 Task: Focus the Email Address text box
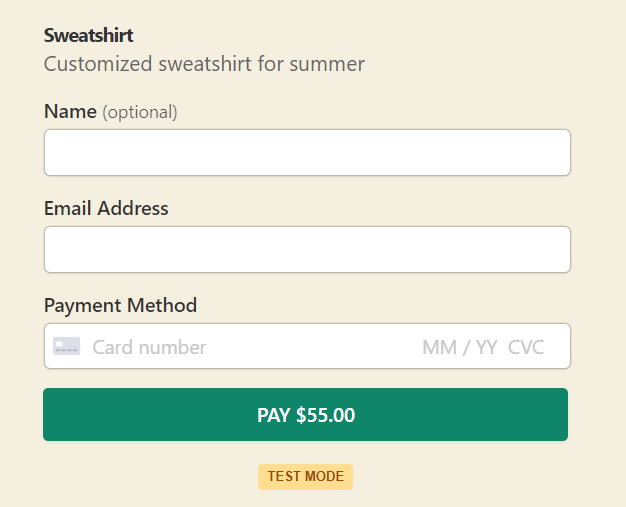click(x=307, y=249)
